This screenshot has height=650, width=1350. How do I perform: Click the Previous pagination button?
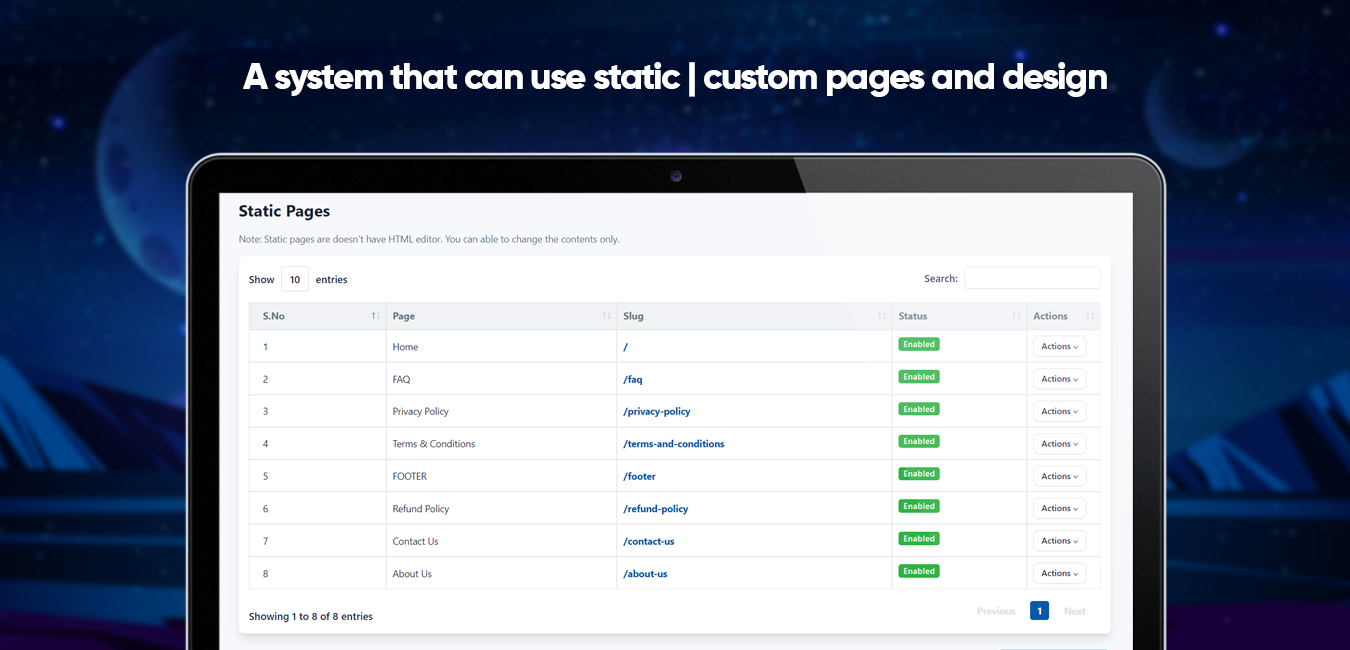coord(996,611)
